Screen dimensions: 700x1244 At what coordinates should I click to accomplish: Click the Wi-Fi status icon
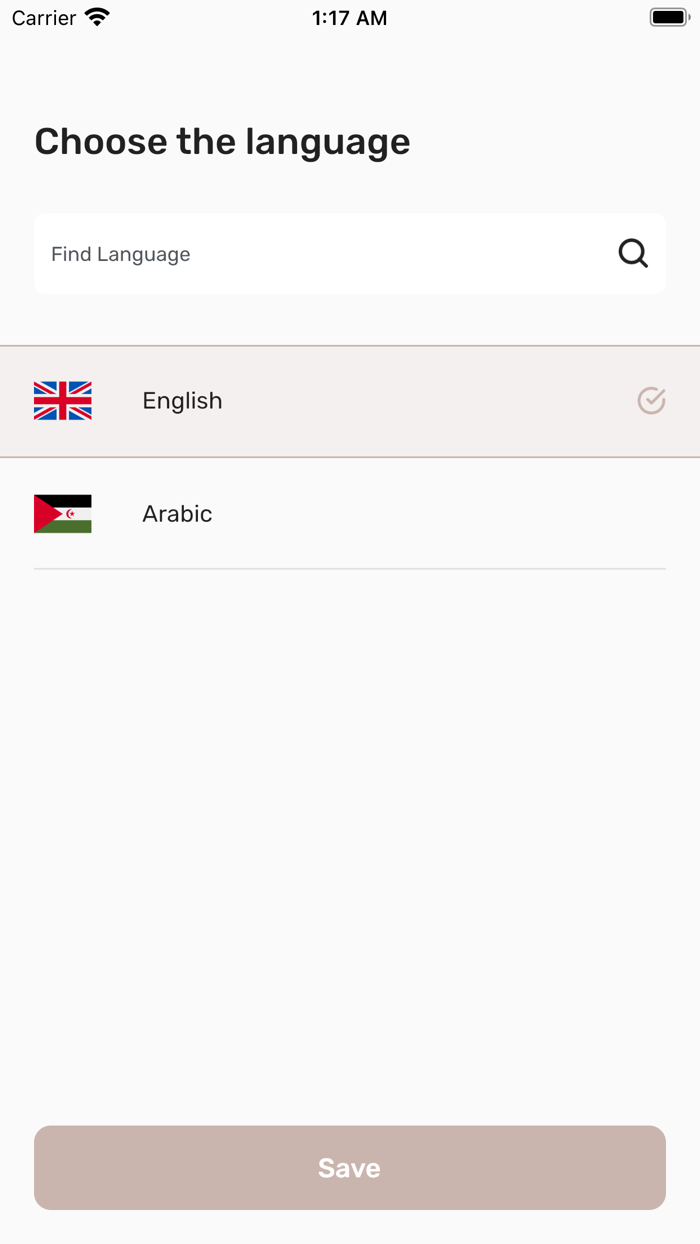97,18
